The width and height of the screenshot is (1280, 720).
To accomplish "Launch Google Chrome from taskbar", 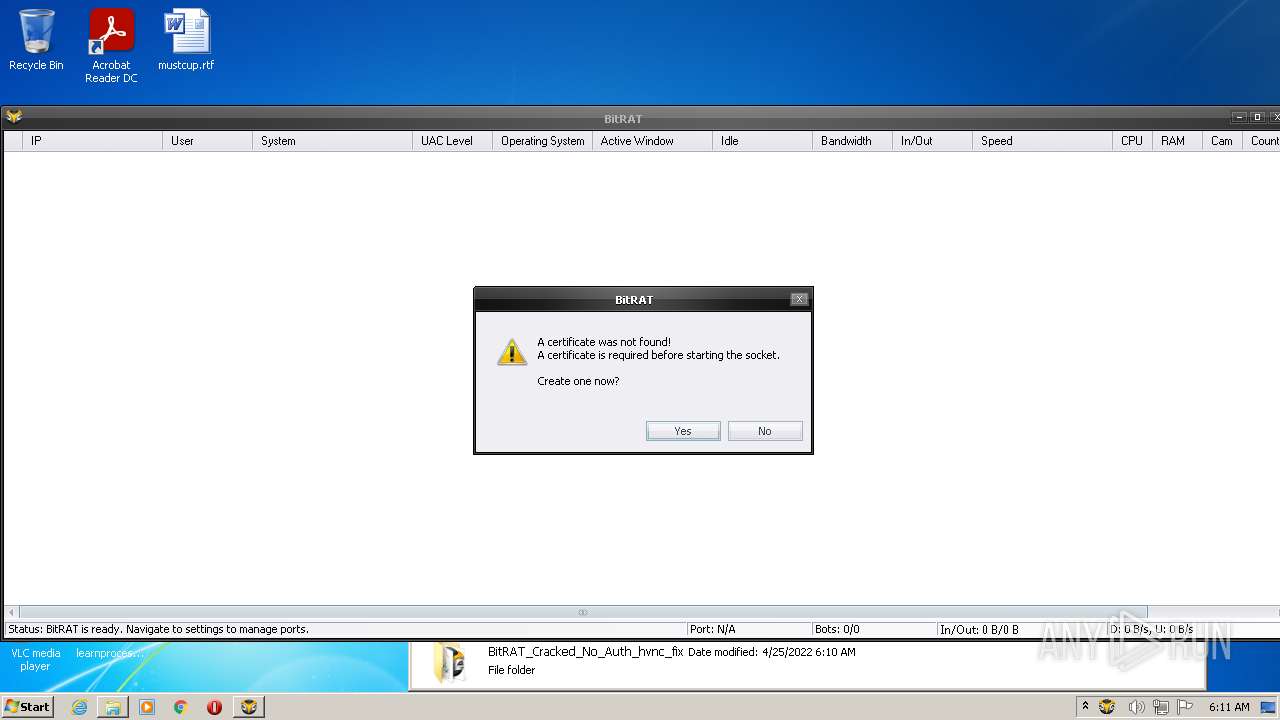I will point(181,707).
